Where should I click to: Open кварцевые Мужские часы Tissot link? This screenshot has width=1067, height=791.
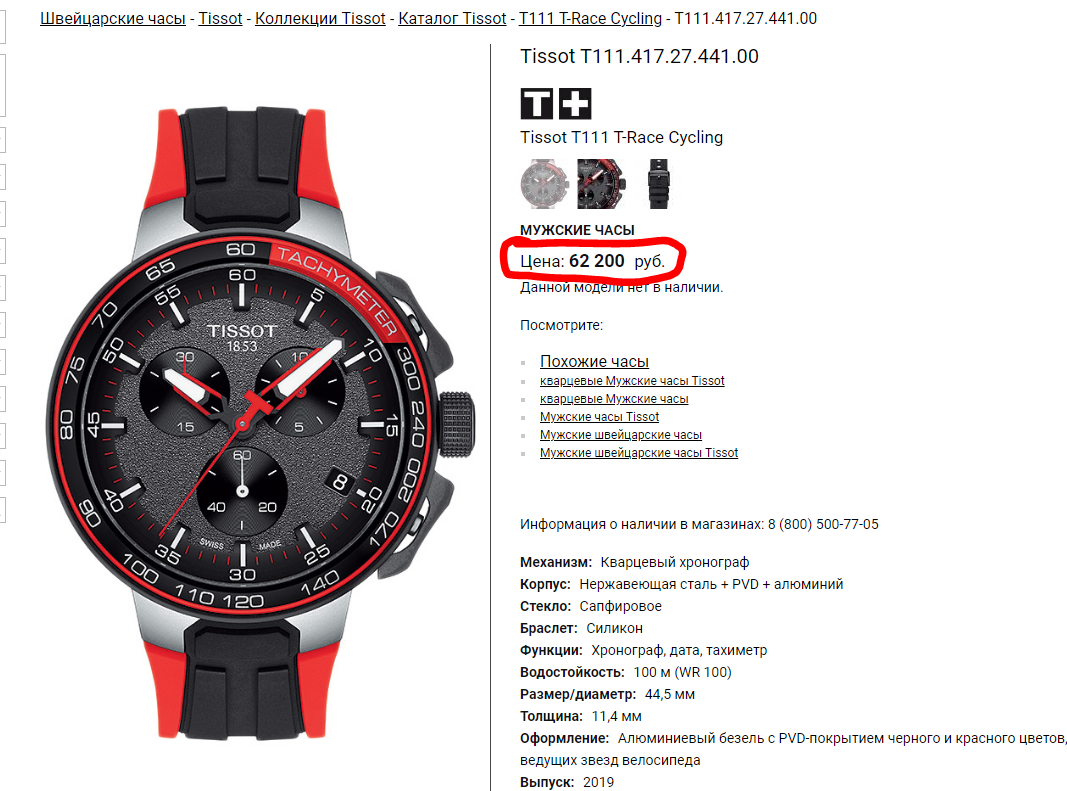(x=632, y=381)
